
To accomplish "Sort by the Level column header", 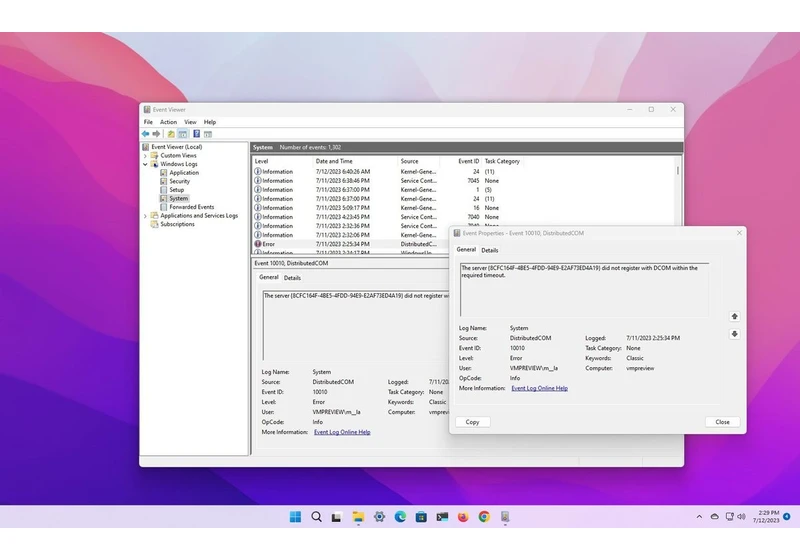I will click(282, 161).
